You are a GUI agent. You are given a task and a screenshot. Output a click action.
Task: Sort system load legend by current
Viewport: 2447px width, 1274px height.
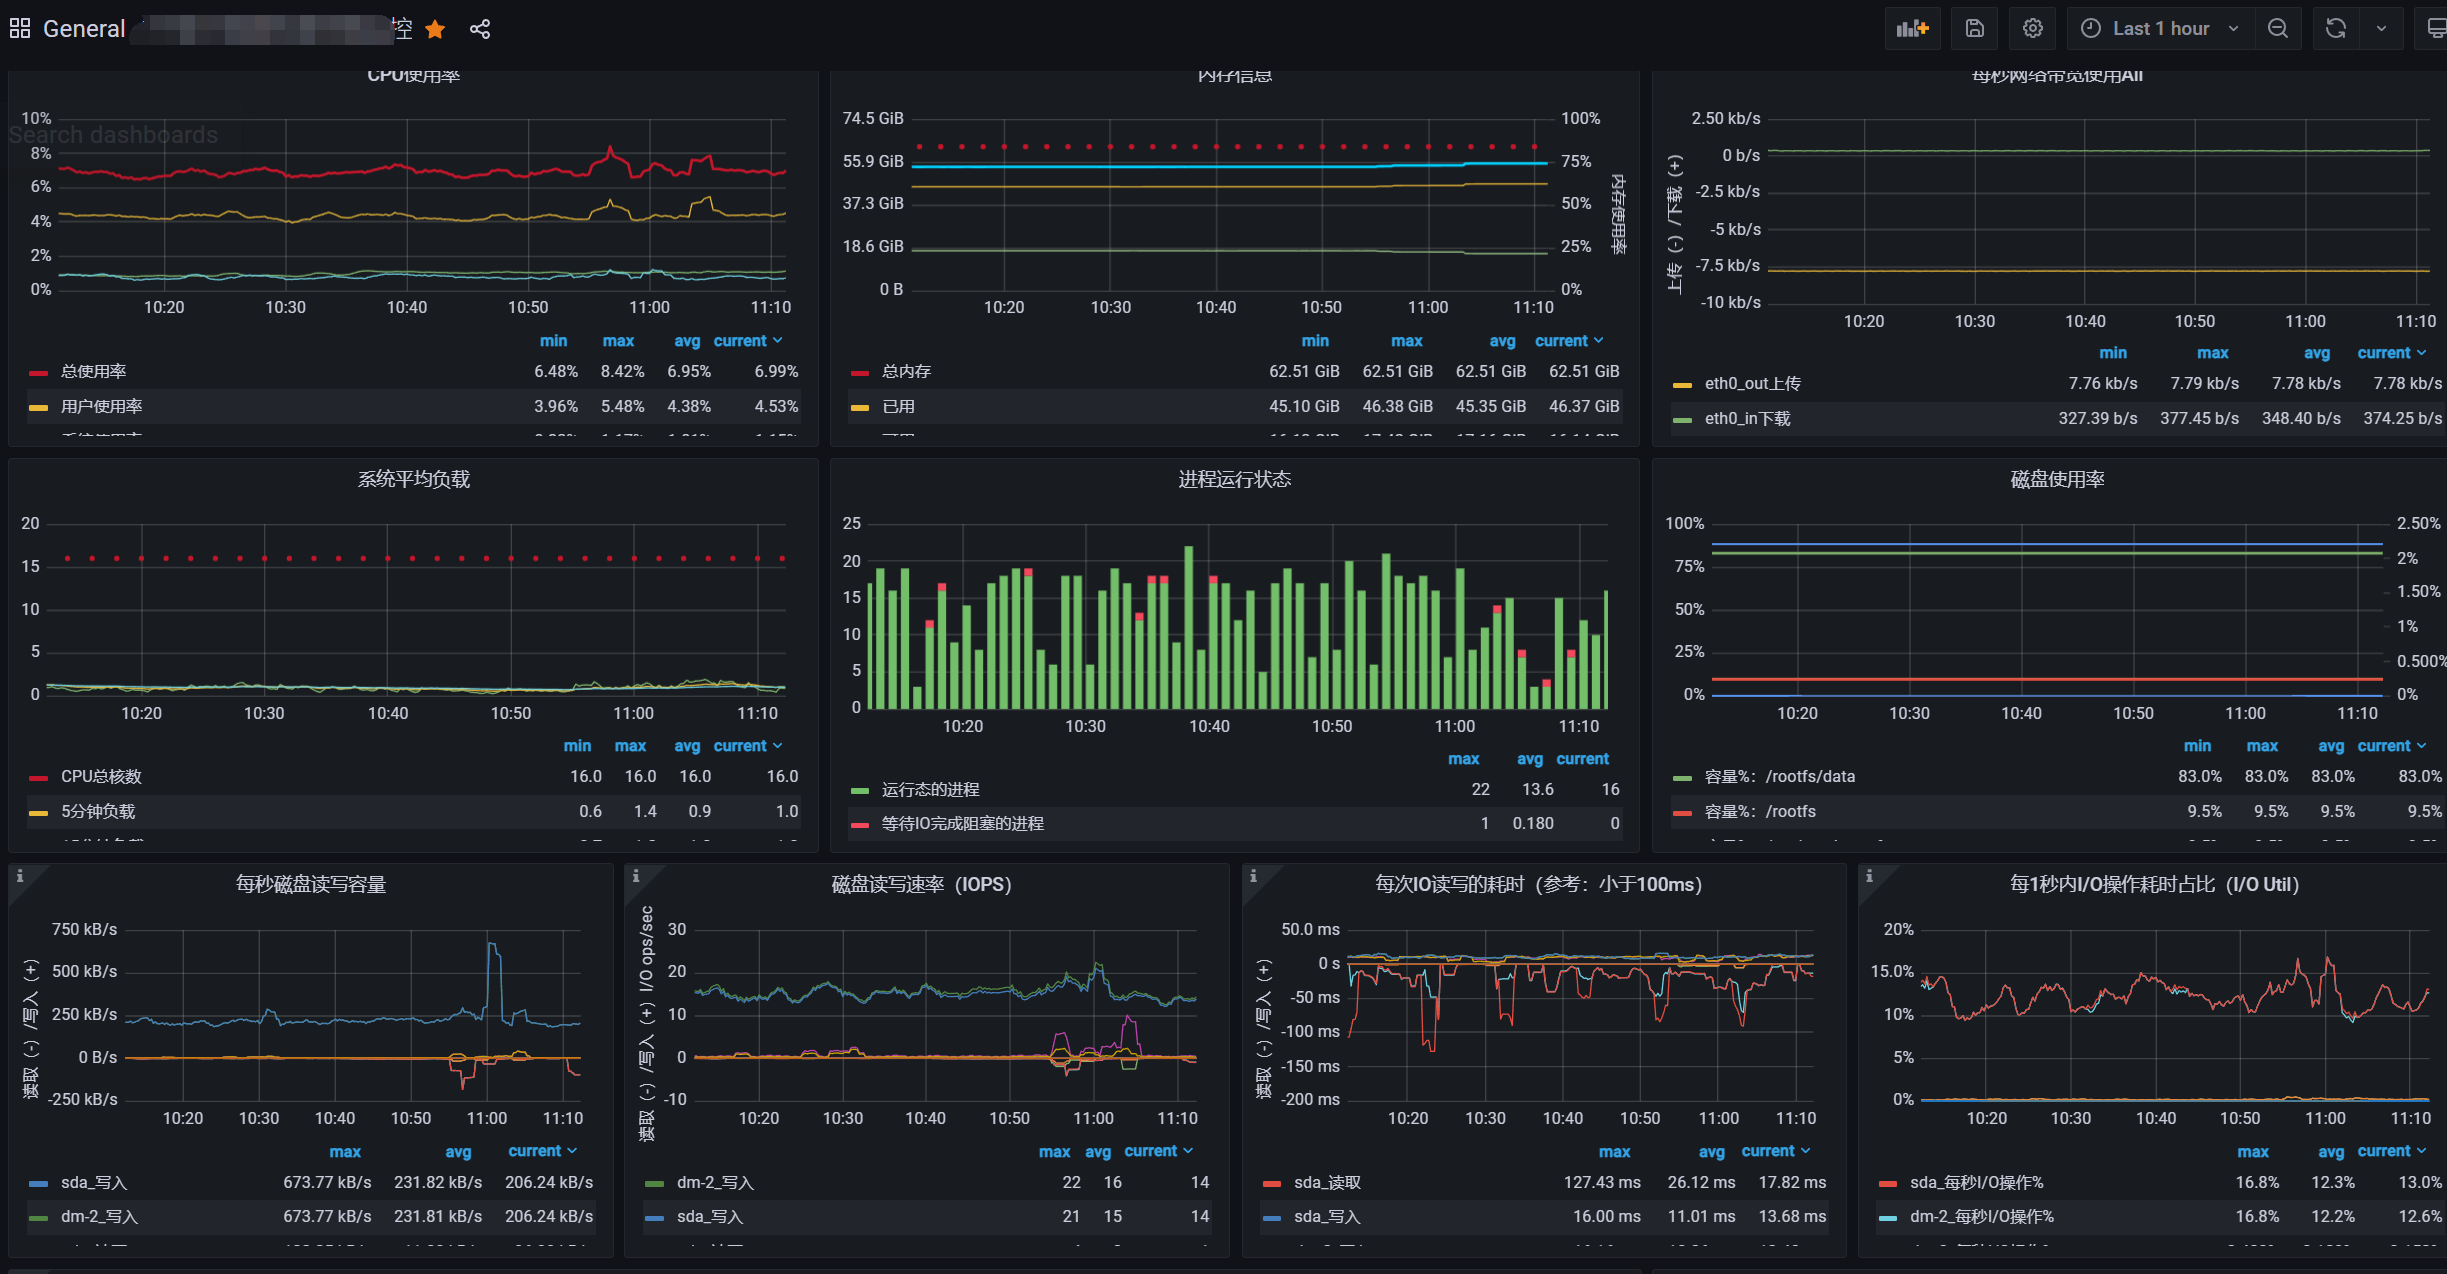pyautogui.click(x=748, y=746)
